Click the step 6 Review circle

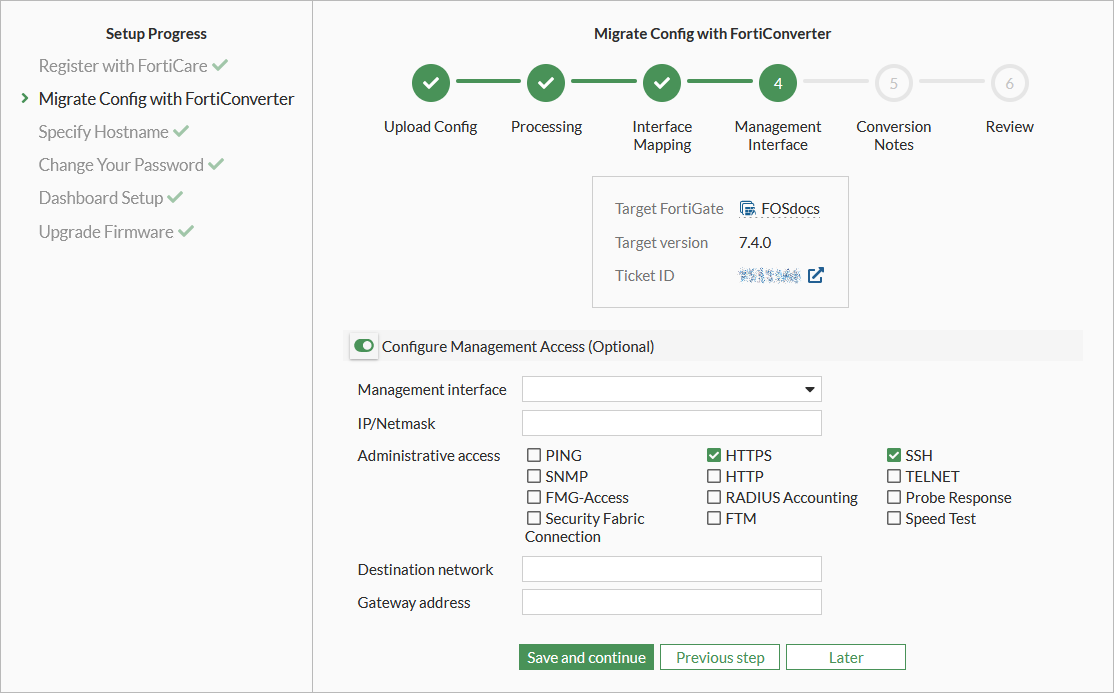click(x=1009, y=84)
